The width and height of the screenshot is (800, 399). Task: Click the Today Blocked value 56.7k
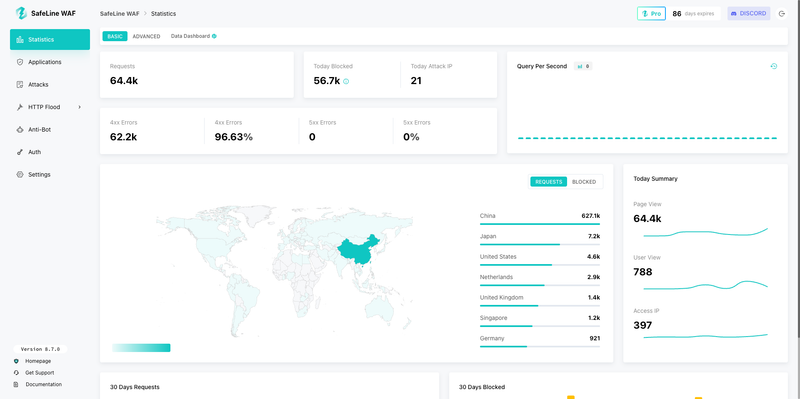(327, 81)
